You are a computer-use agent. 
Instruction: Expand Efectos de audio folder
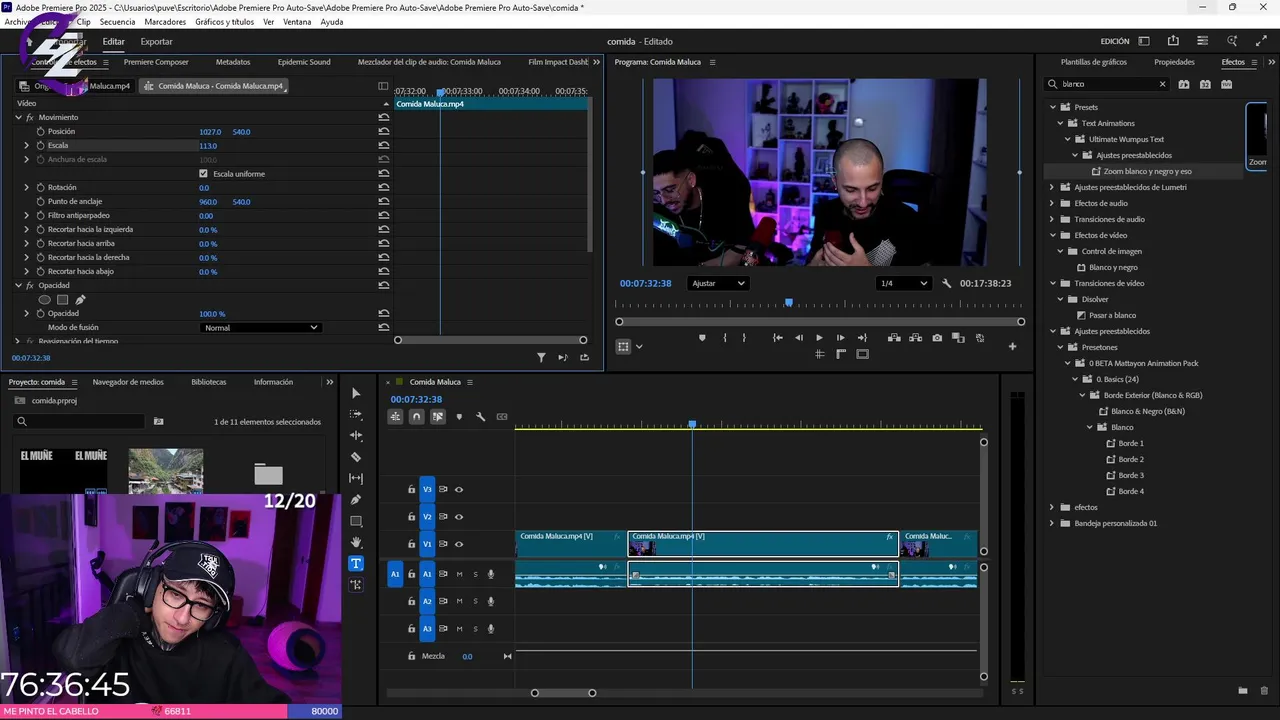coord(1052,203)
